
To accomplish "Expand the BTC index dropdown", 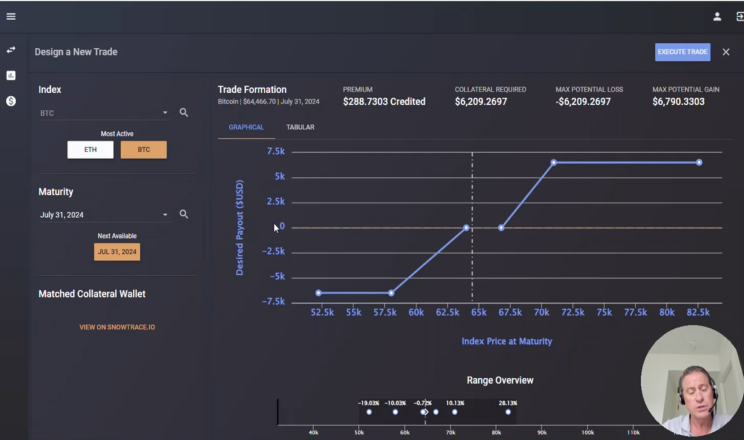I will (104, 113).
